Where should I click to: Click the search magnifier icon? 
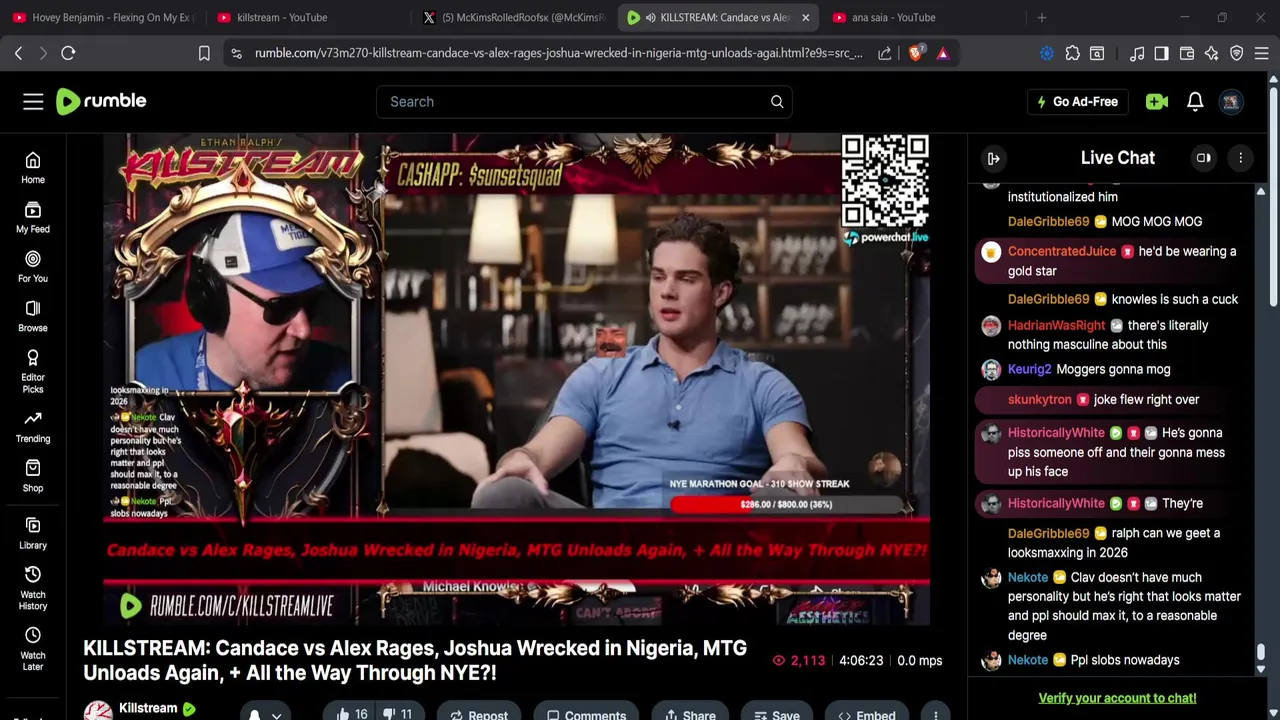pos(777,101)
